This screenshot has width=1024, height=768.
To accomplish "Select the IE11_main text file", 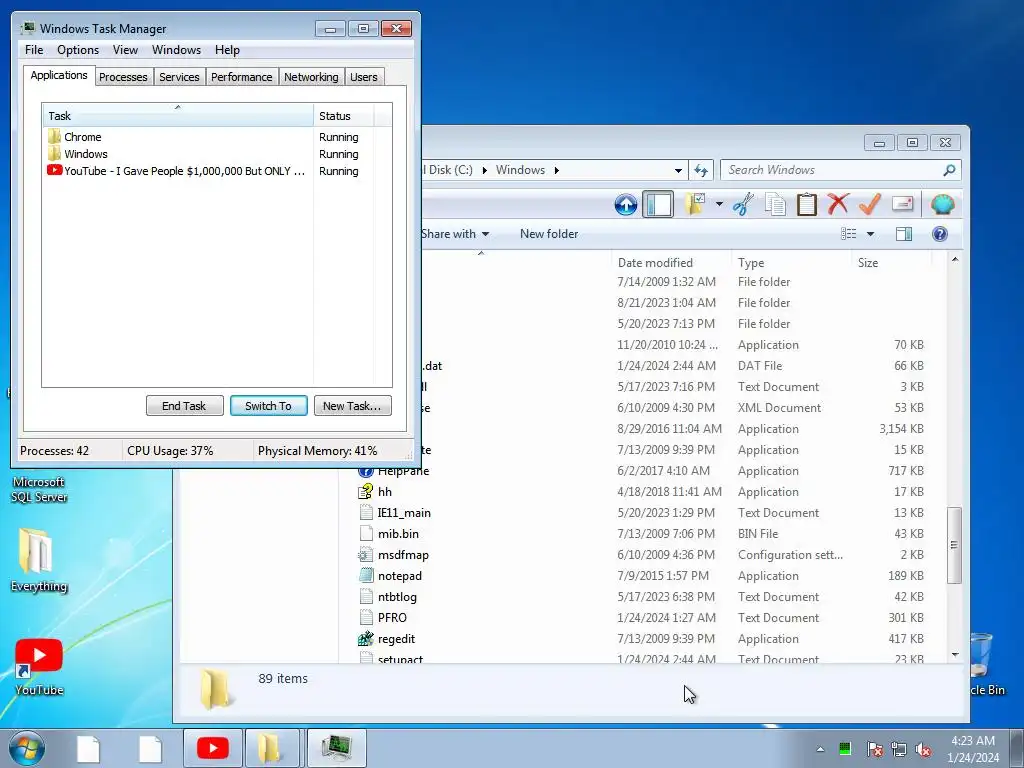I will (404, 513).
